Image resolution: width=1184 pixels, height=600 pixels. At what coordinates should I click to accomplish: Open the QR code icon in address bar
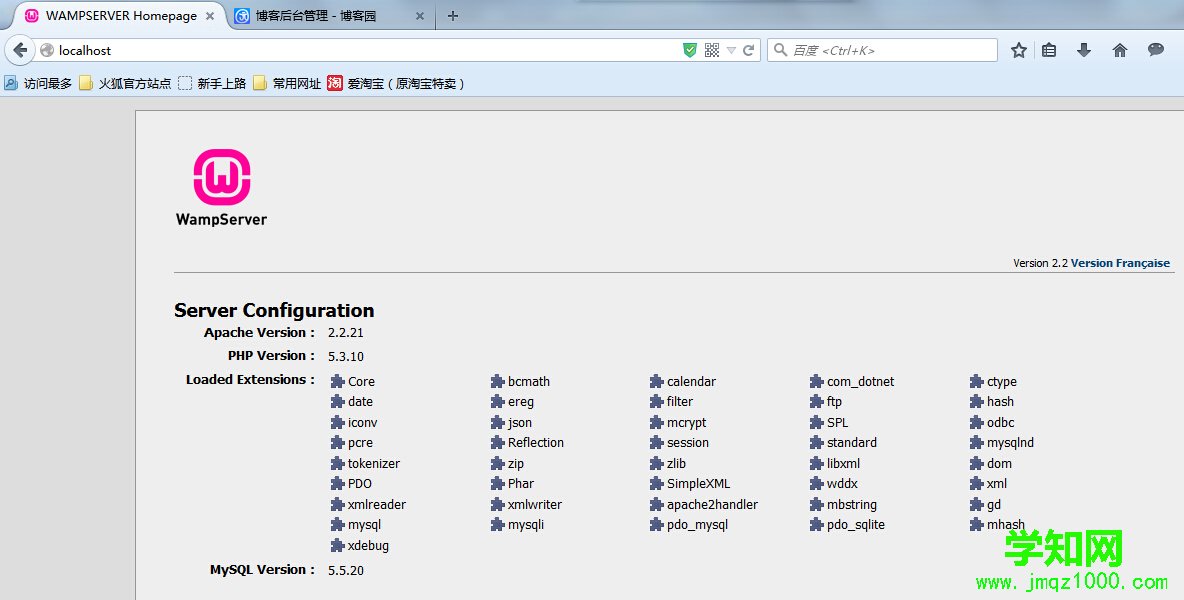pos(711,50)
